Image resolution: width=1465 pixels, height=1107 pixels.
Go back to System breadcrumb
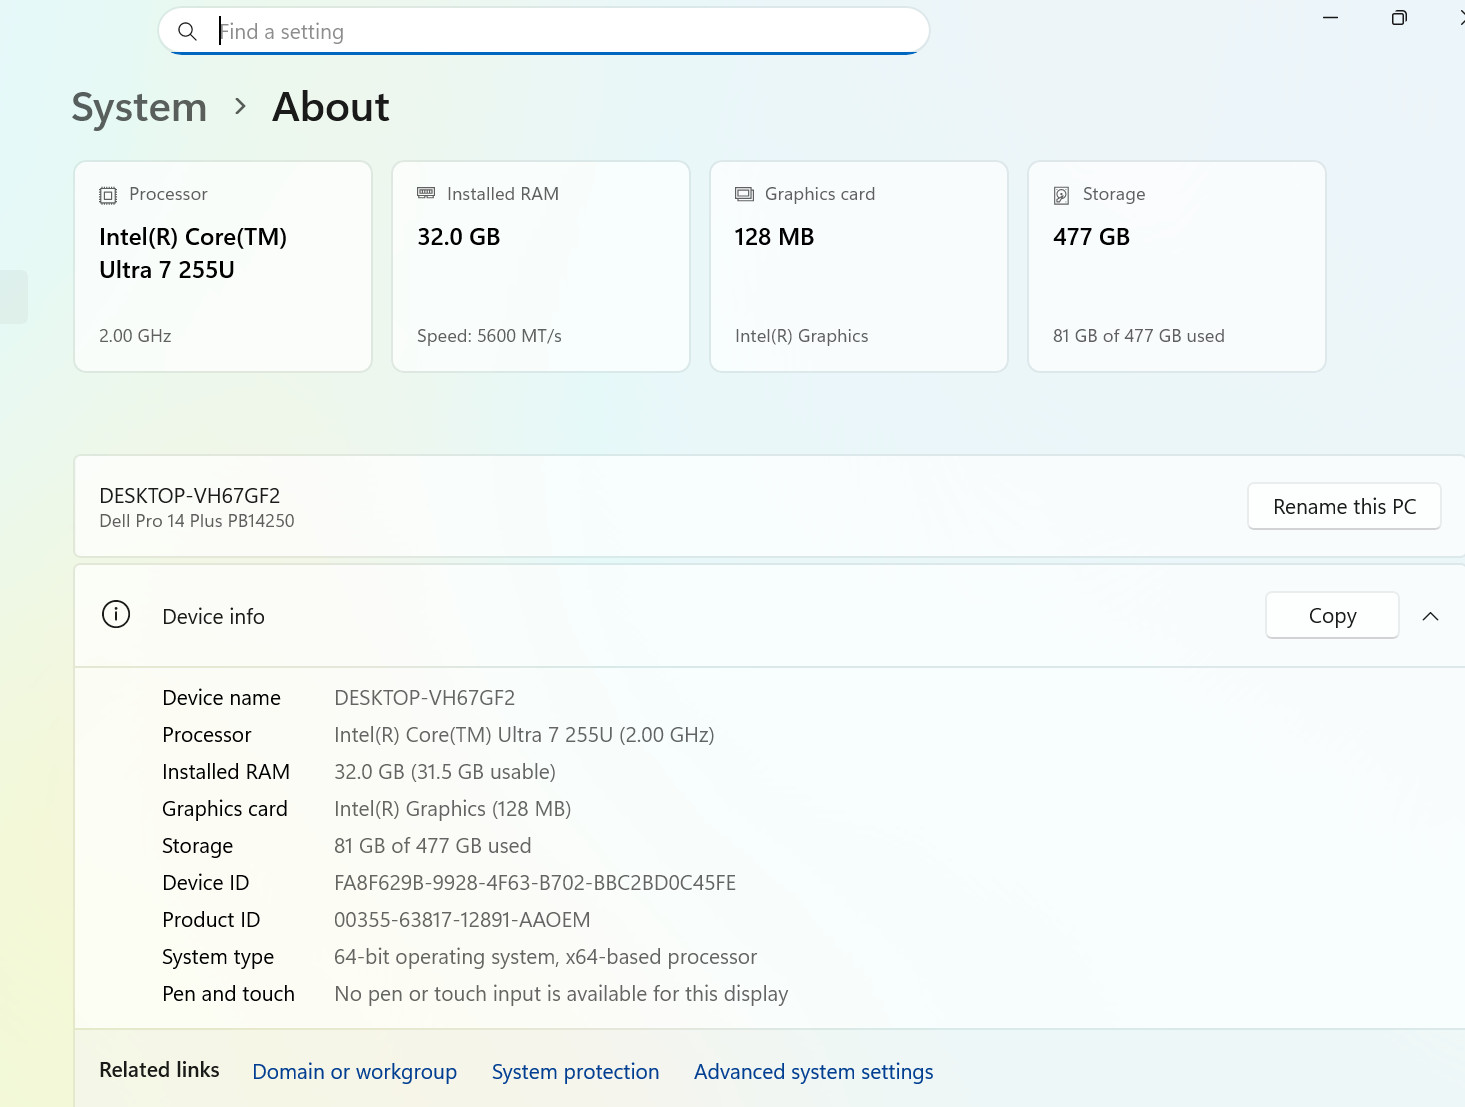pos(139,107)
